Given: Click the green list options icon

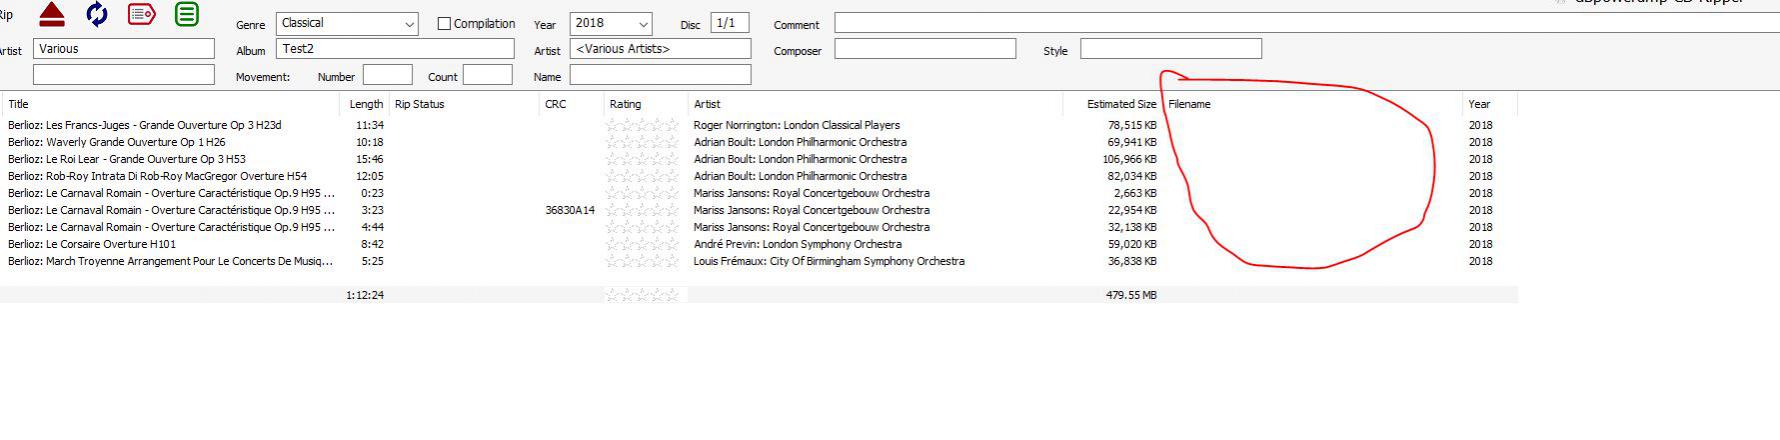Looking at the screenshot, I should [x=186, y=14].
